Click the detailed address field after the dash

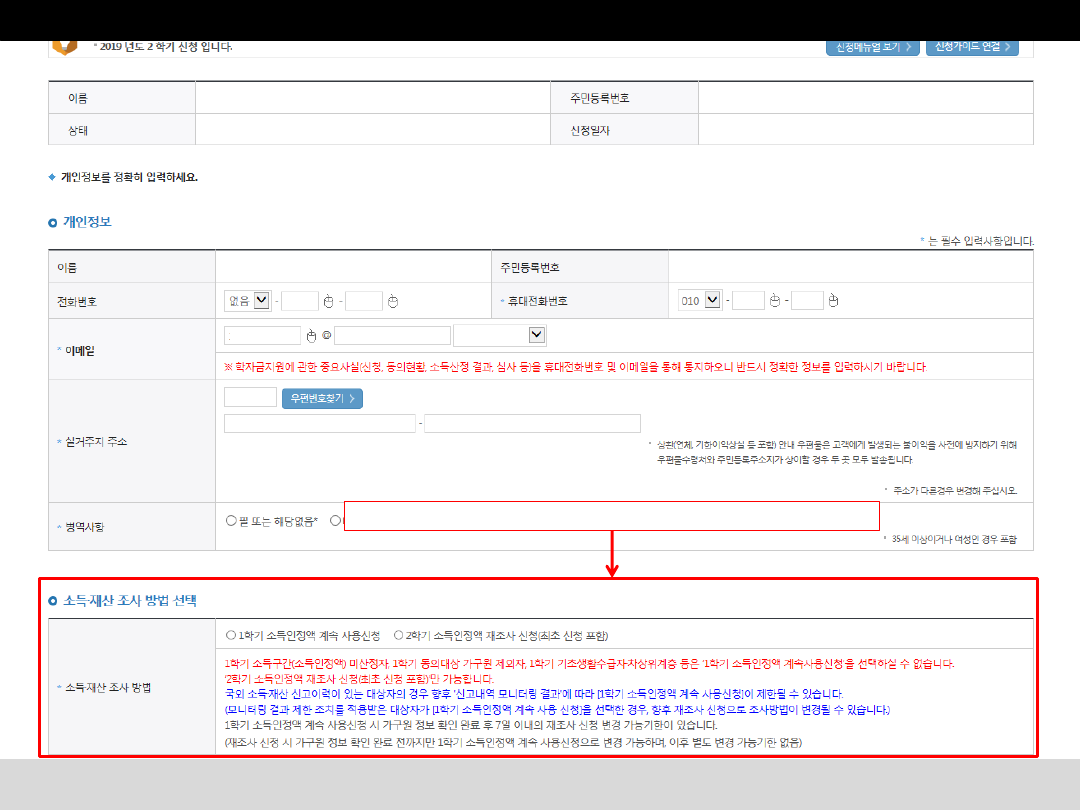click(x=532, y=423)
